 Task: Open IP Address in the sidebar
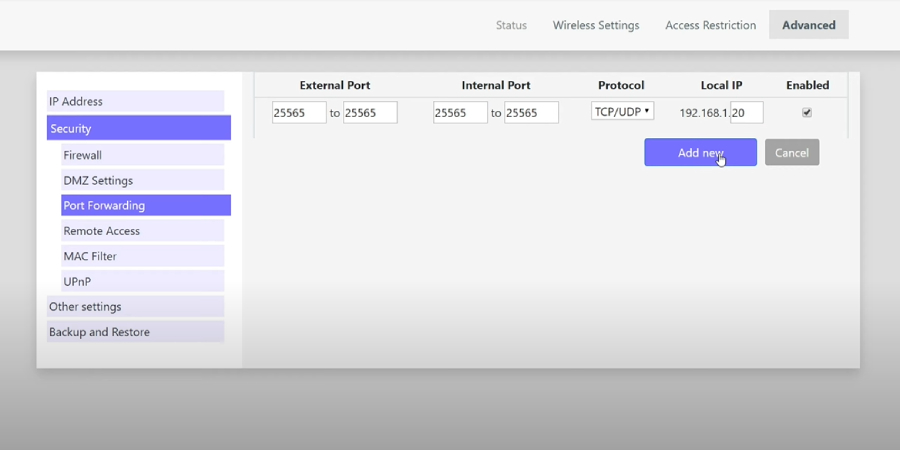point(135,101)
